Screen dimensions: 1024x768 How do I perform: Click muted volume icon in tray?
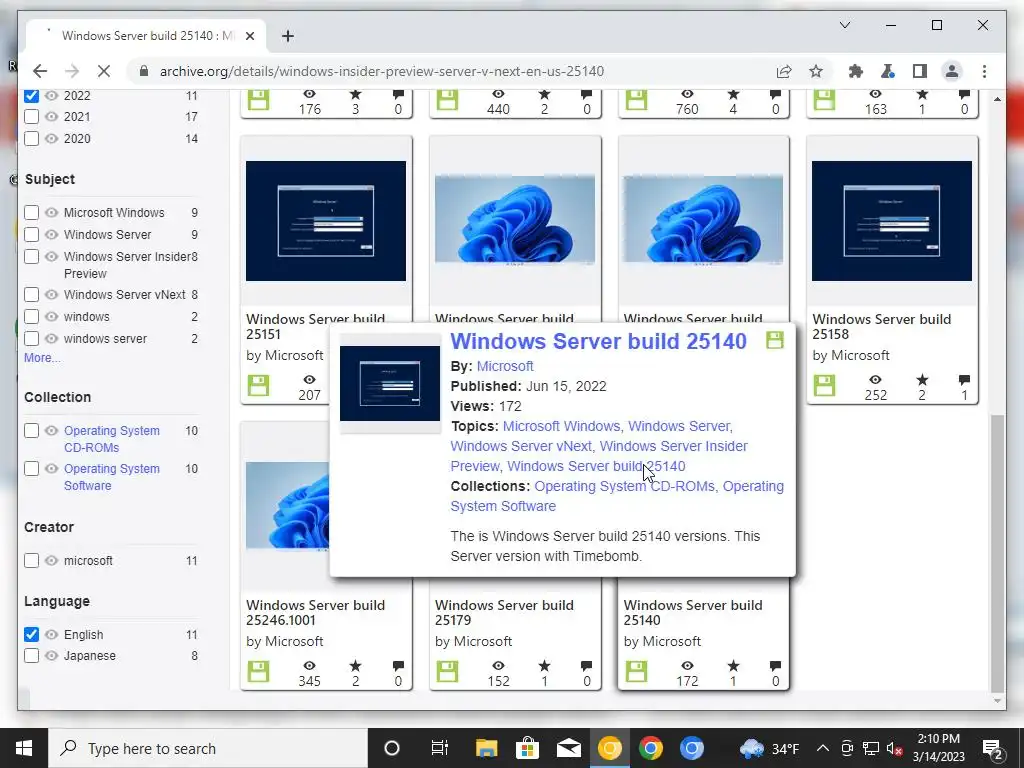pyautogui.click(x=895, y=748)
